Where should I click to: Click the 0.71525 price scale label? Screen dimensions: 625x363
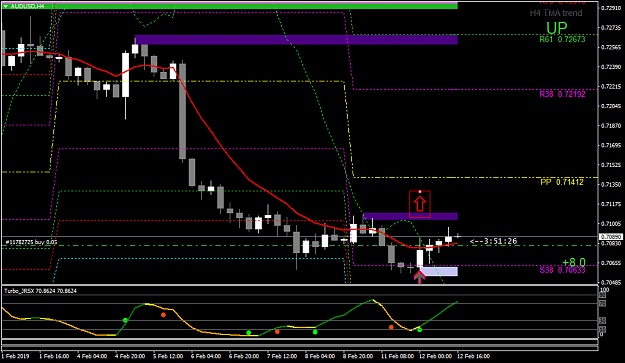click(x=611, y=165)
